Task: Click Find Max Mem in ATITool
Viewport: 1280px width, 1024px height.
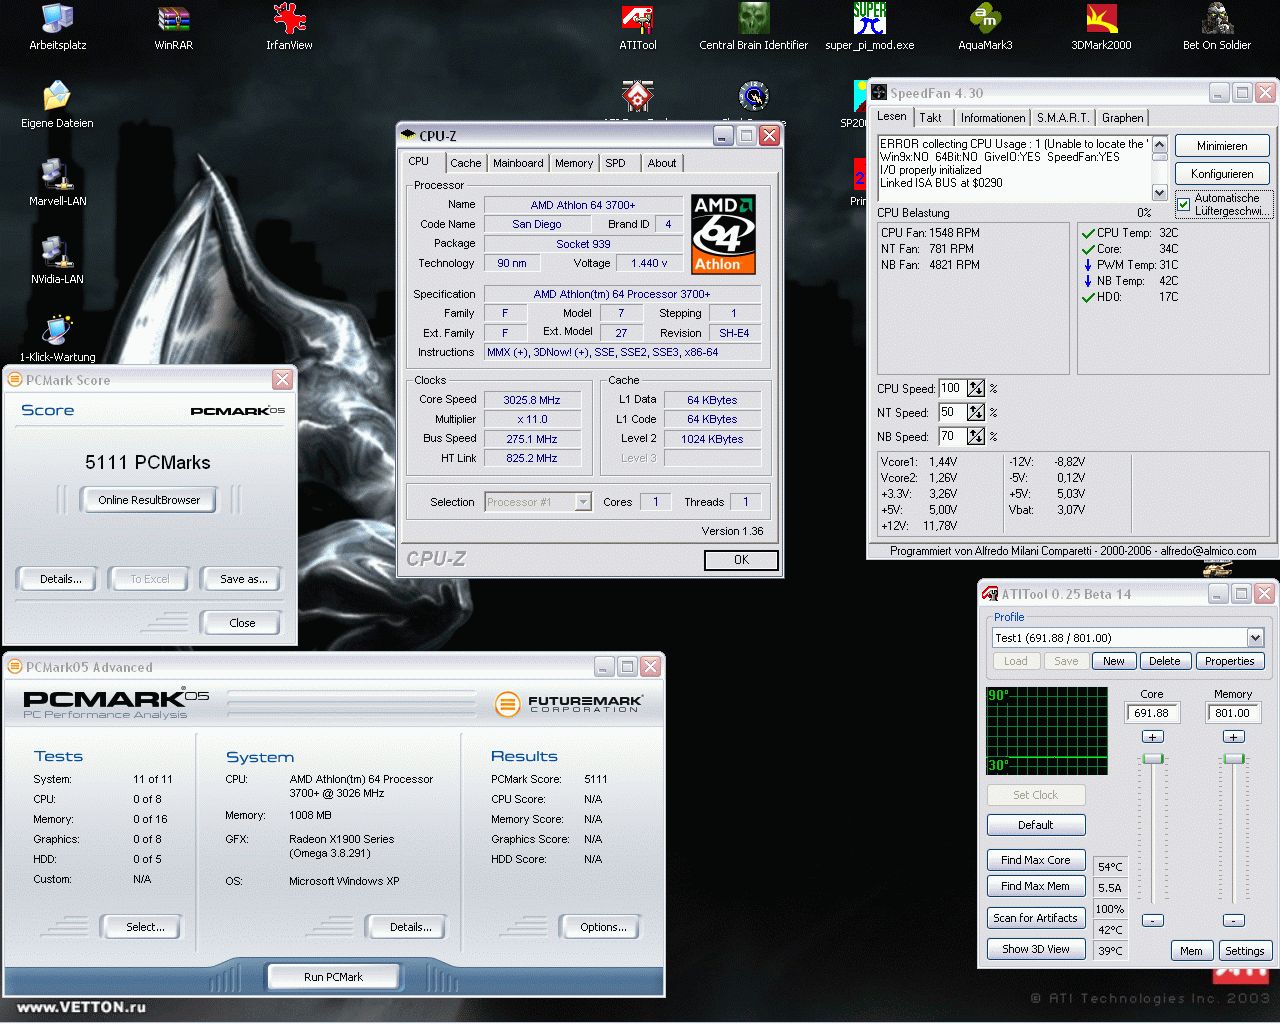Action: click(x=1036, y=886)
